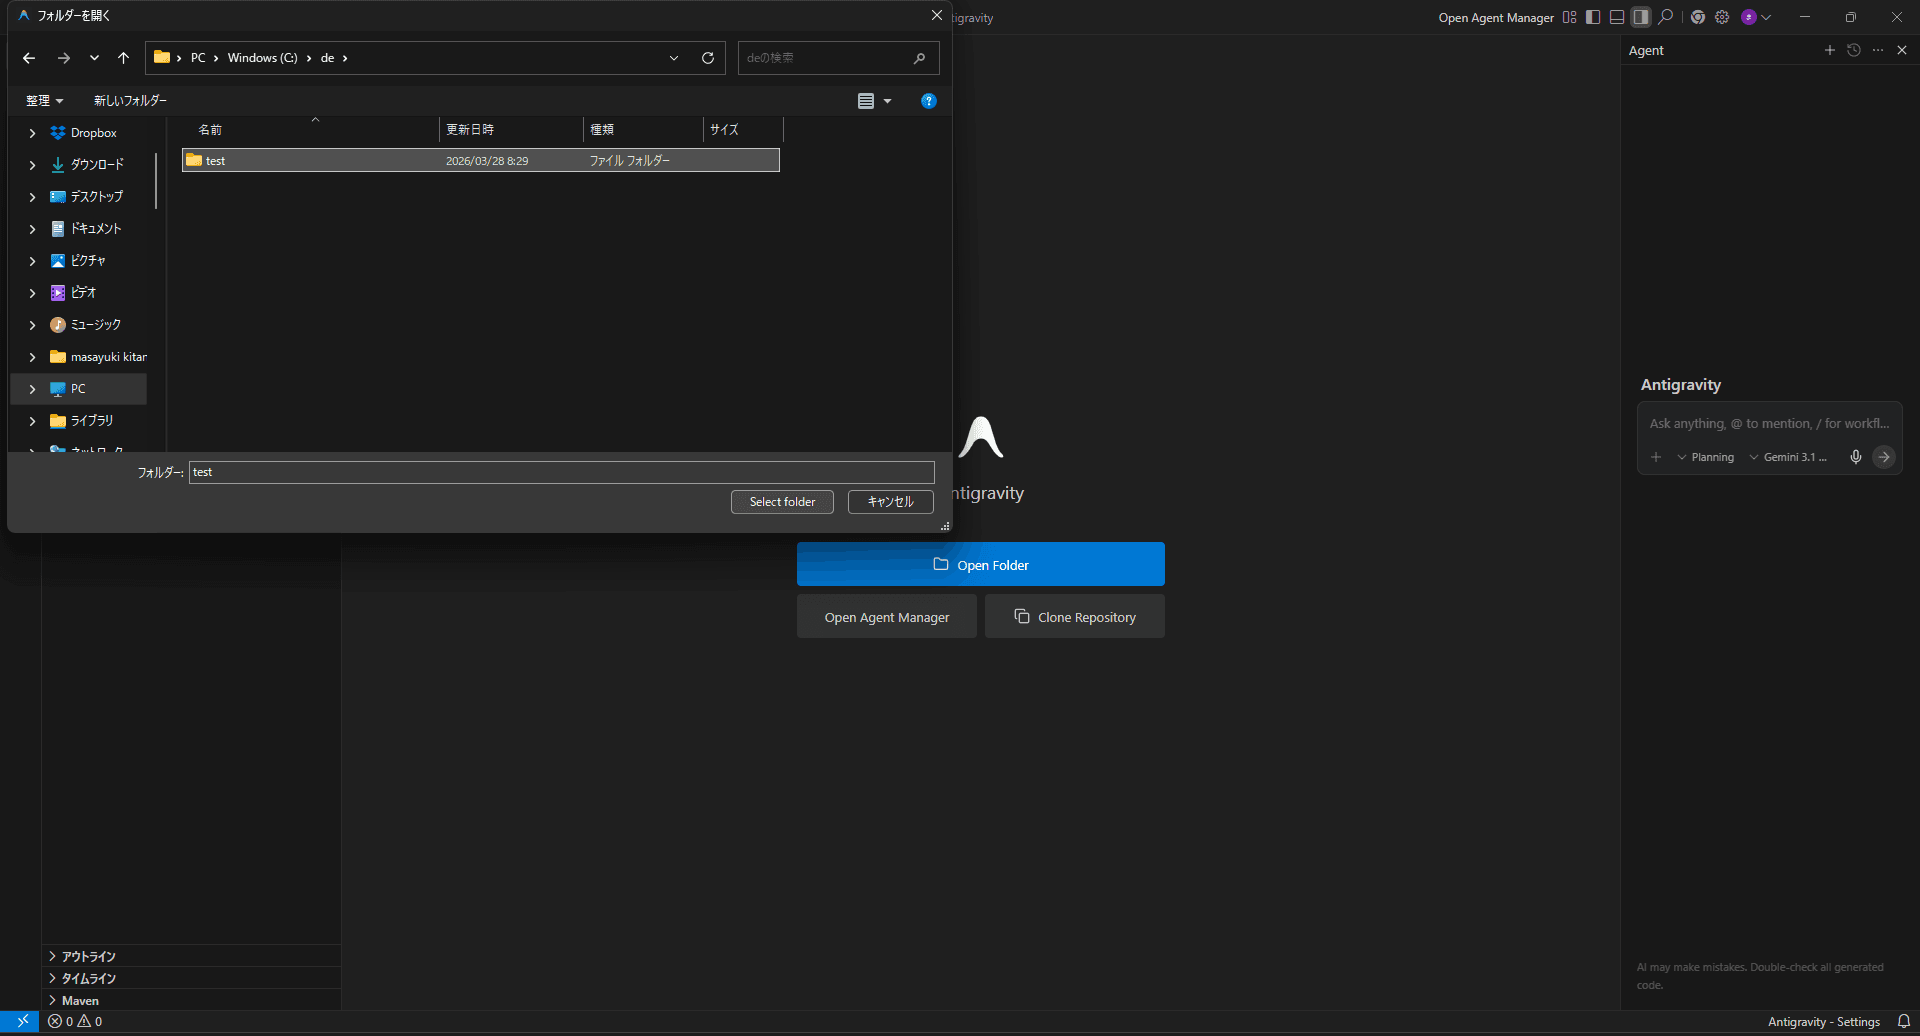
Task: Click the フォルダー name input field
Action: click(x=561, y=472)
